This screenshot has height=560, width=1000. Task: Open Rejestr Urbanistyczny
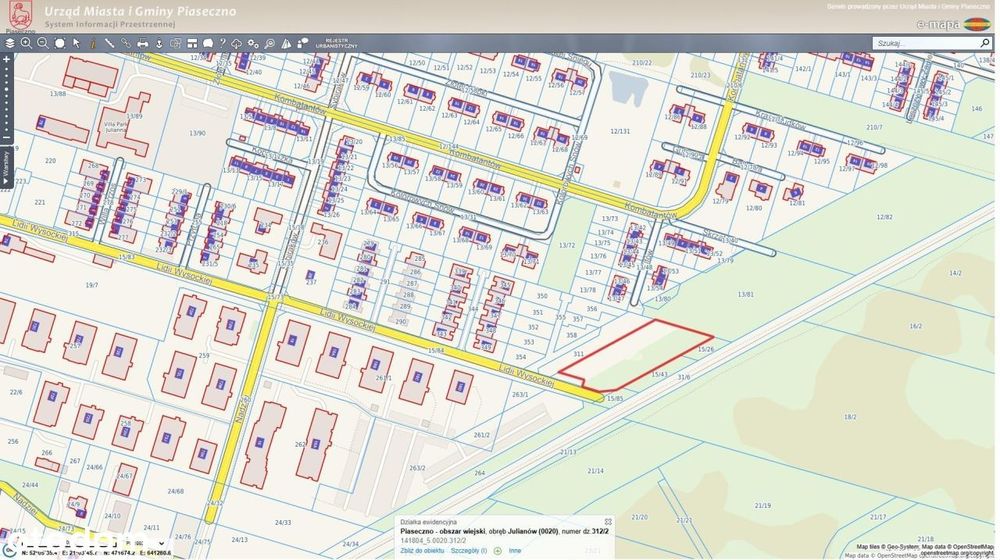coord(336,43)
